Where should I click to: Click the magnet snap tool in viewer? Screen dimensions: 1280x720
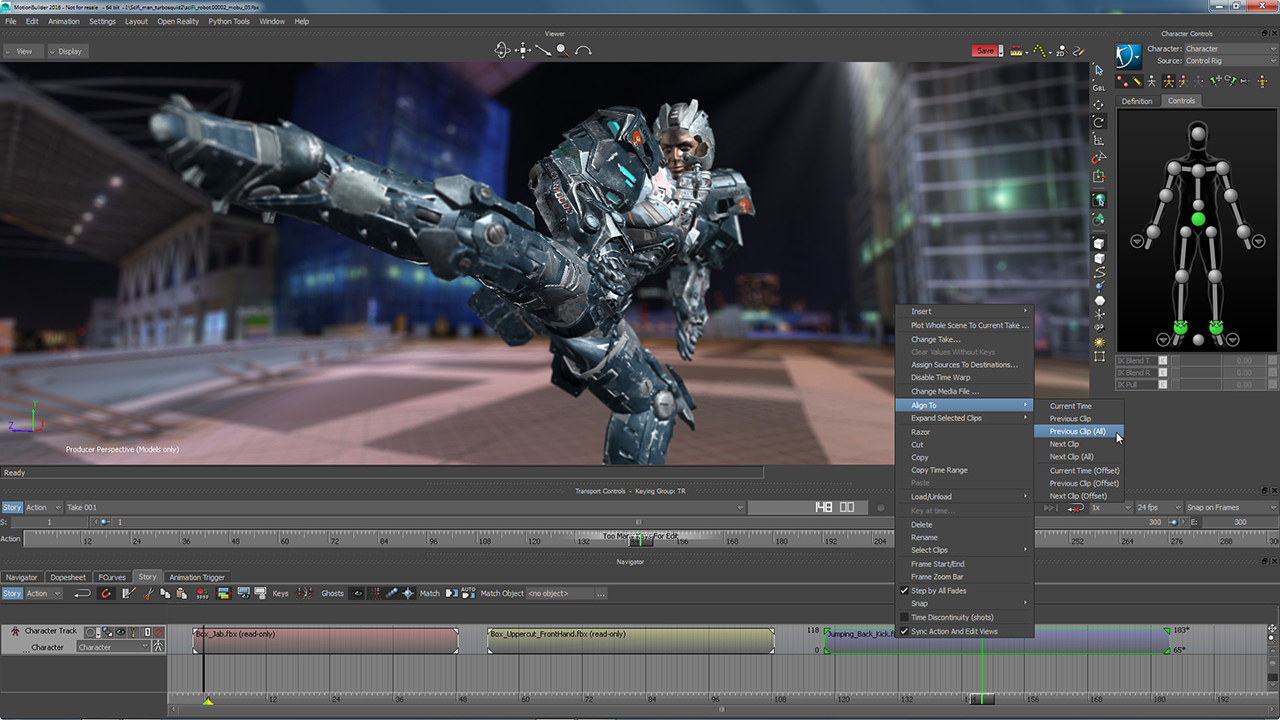pos(1099,158)
